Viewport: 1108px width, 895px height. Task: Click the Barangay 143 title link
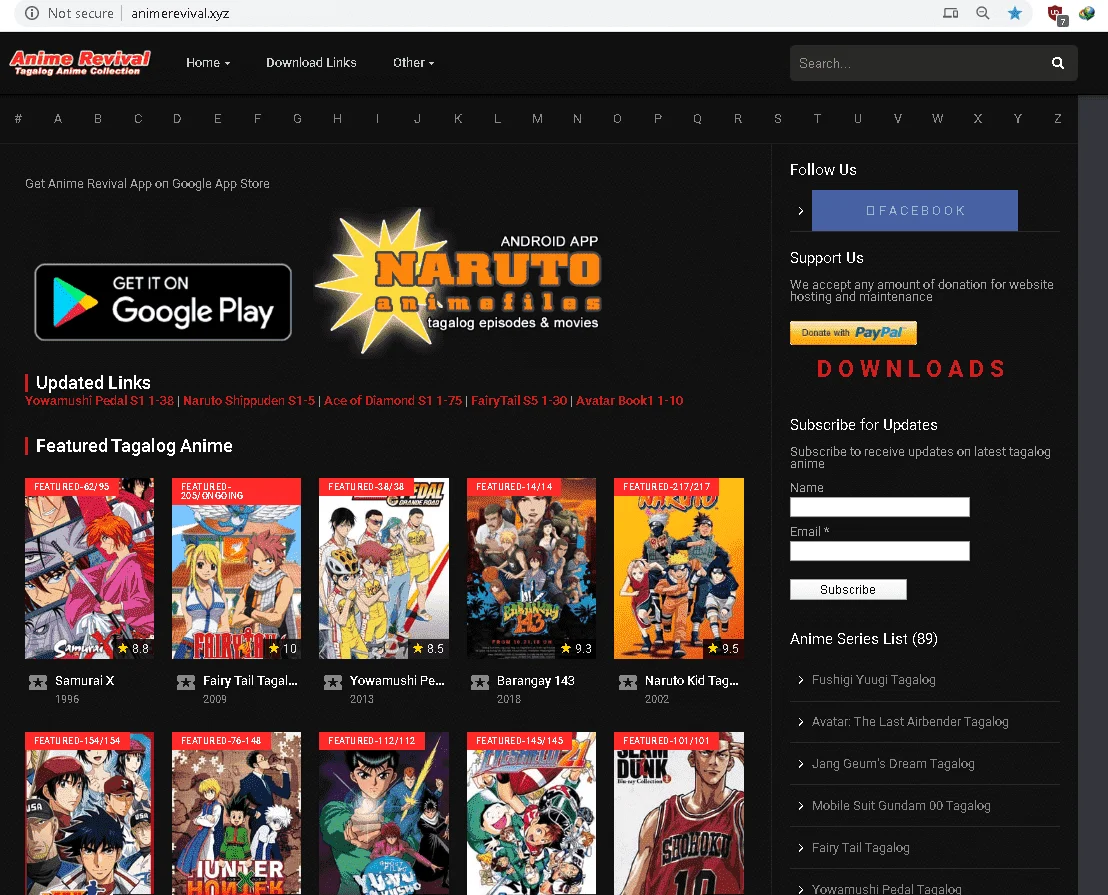click(x=536, y=681)
